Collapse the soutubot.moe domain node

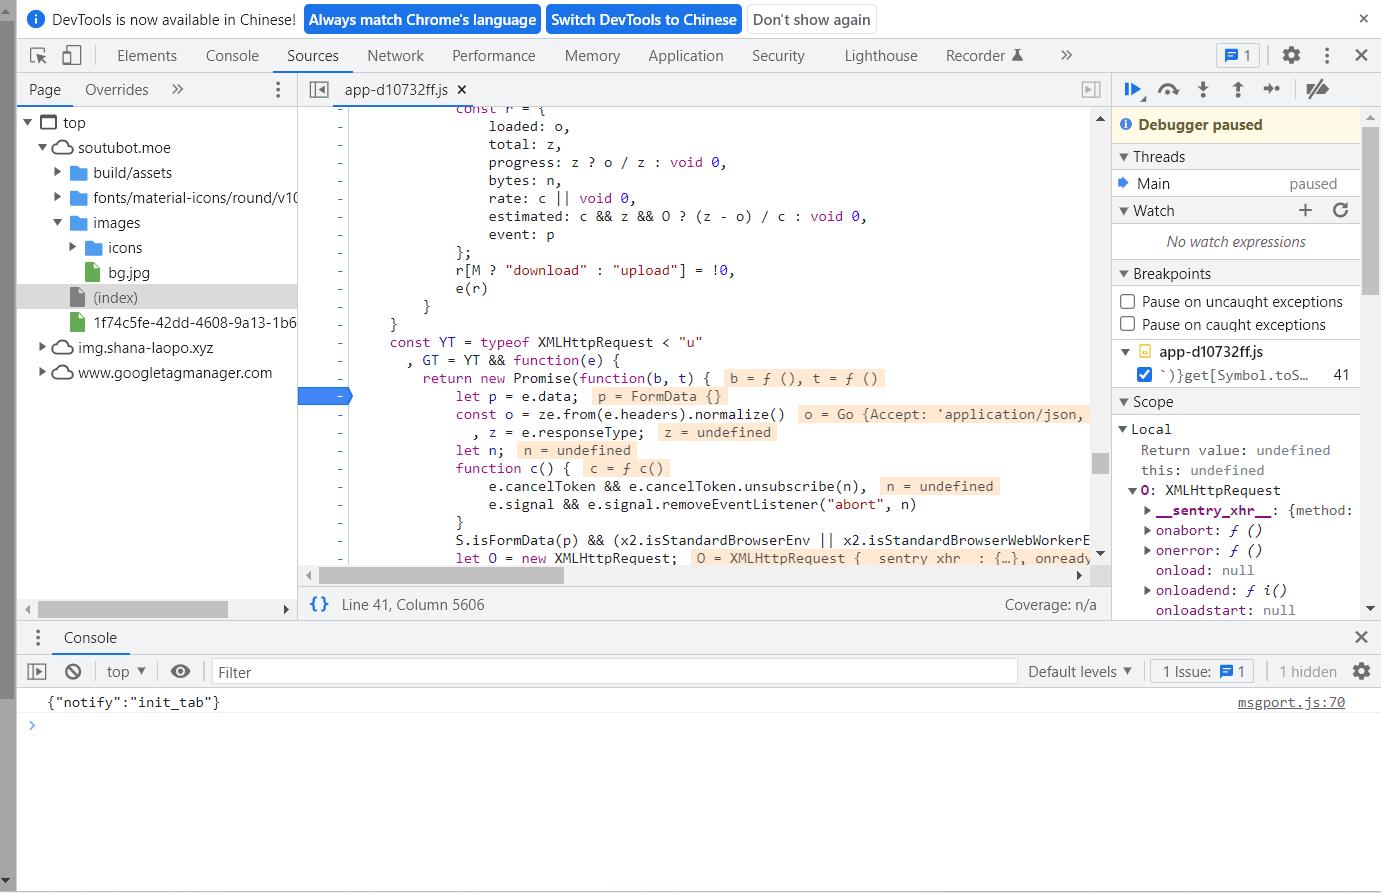coord(43,147)
